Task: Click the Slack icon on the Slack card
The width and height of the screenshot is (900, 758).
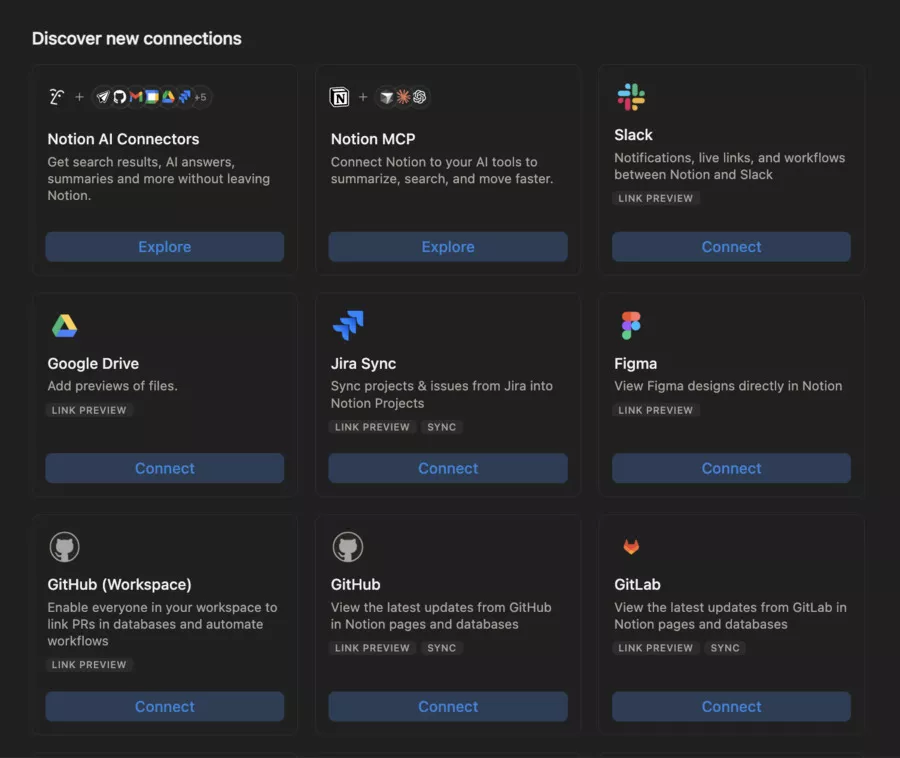Action: (631, 97)
